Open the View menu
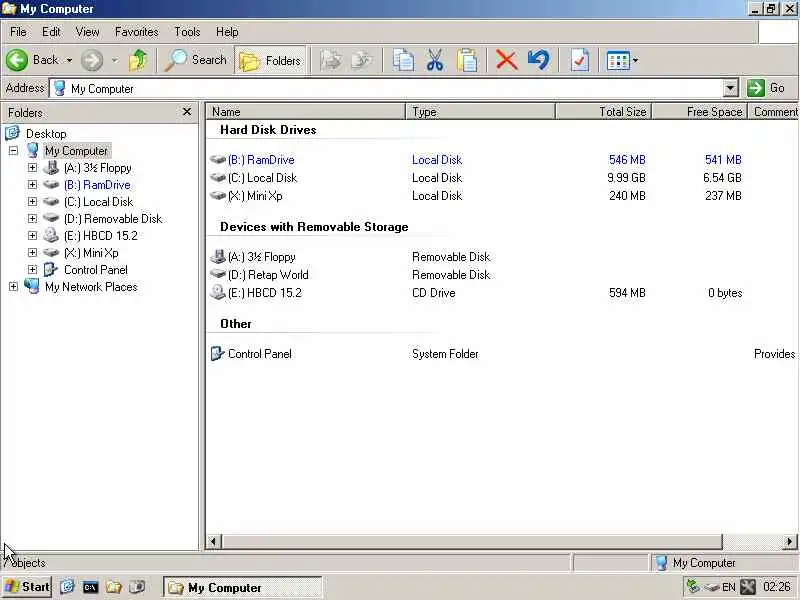 87,32
